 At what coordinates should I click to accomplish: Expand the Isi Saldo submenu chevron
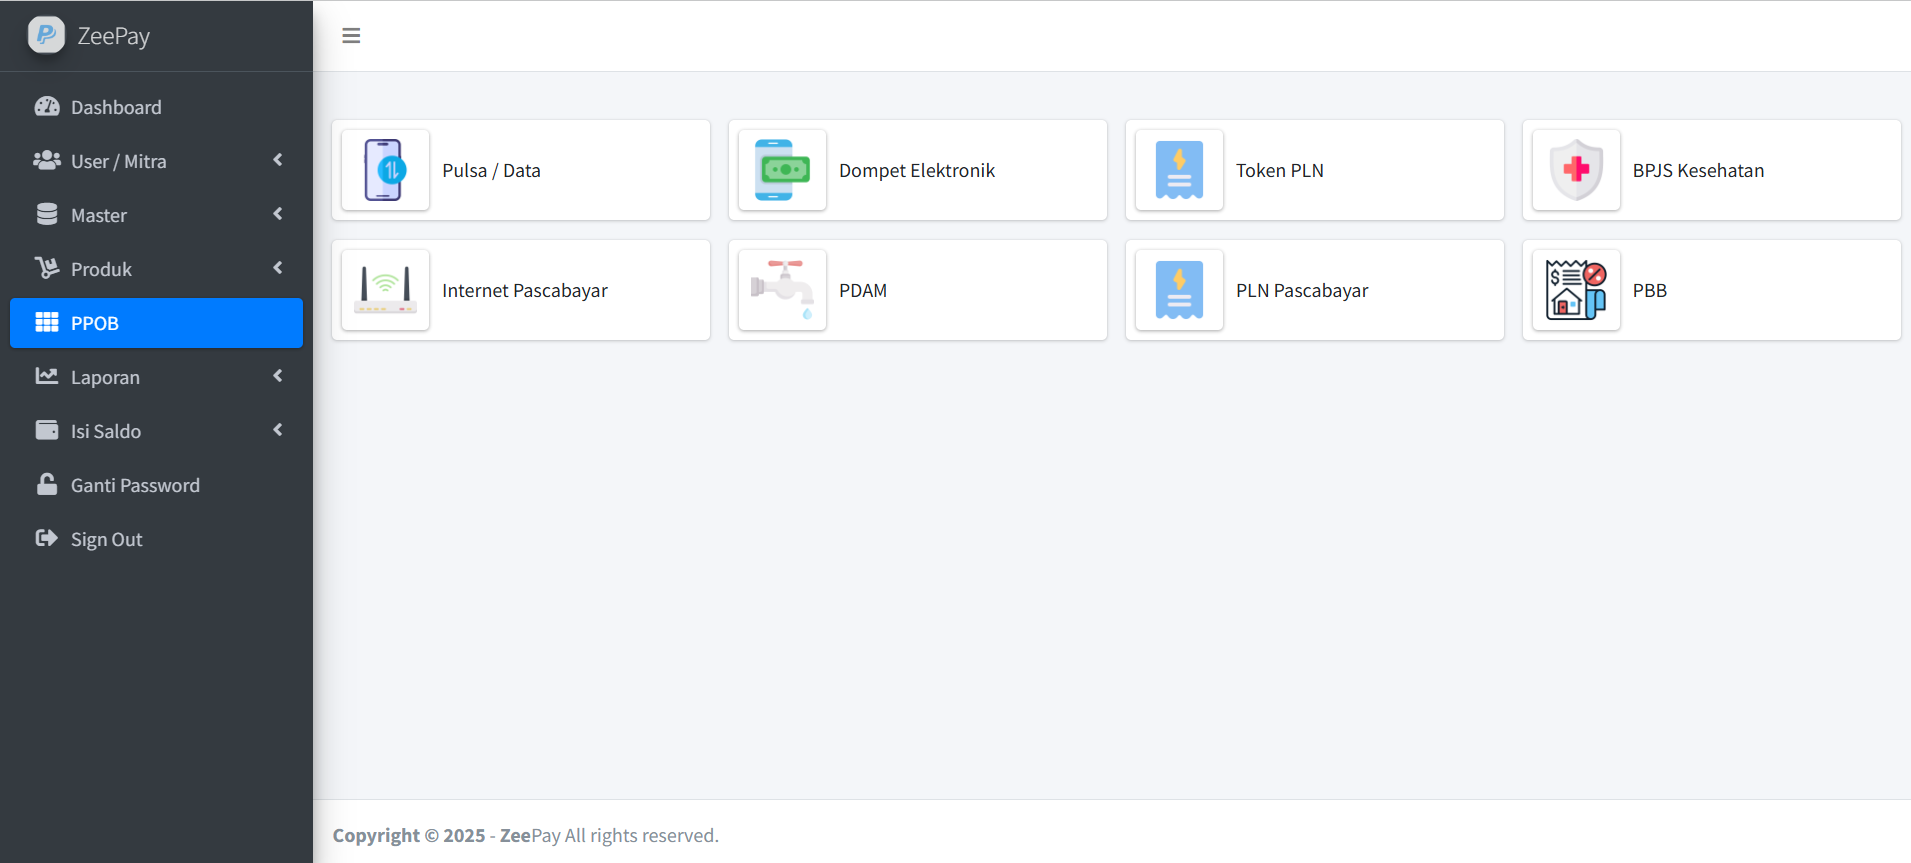tap(278, 430)
